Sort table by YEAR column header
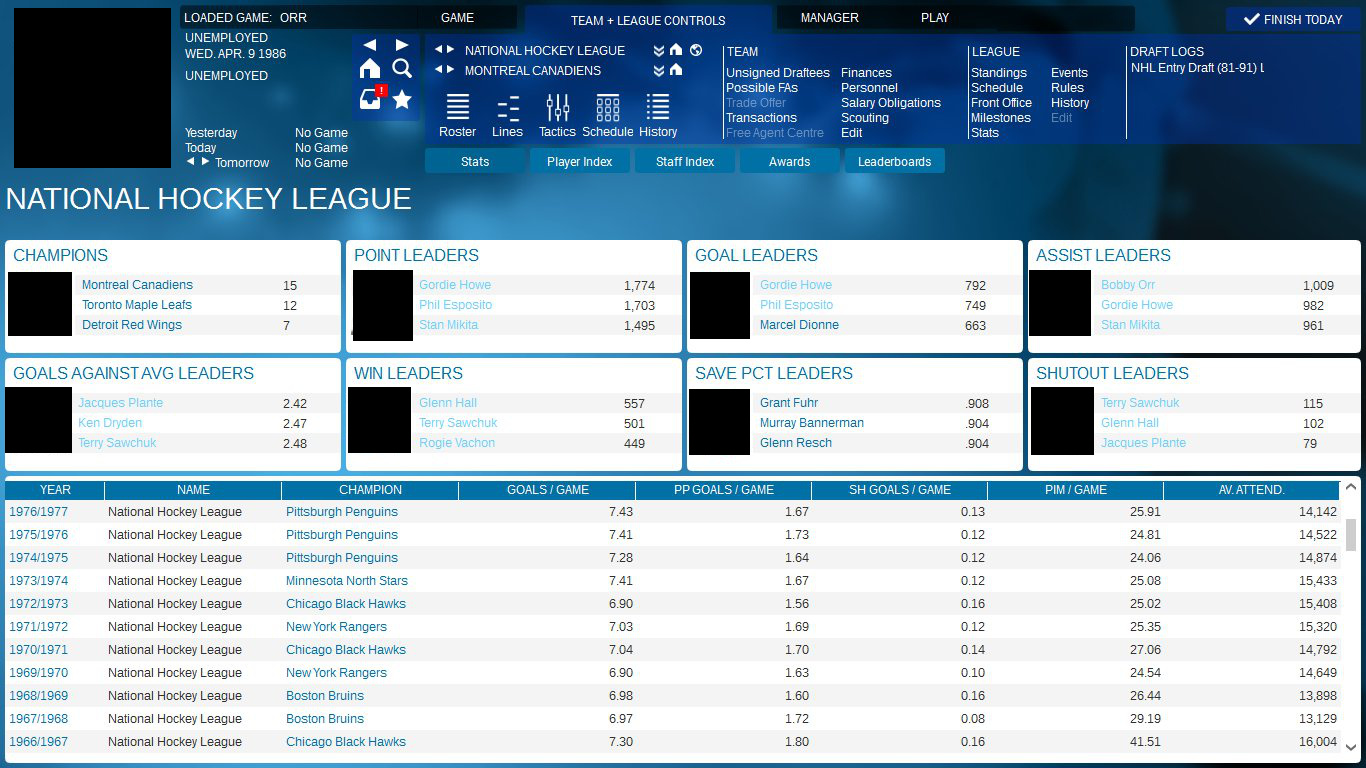1366x768 pixels. click(55, 490)
